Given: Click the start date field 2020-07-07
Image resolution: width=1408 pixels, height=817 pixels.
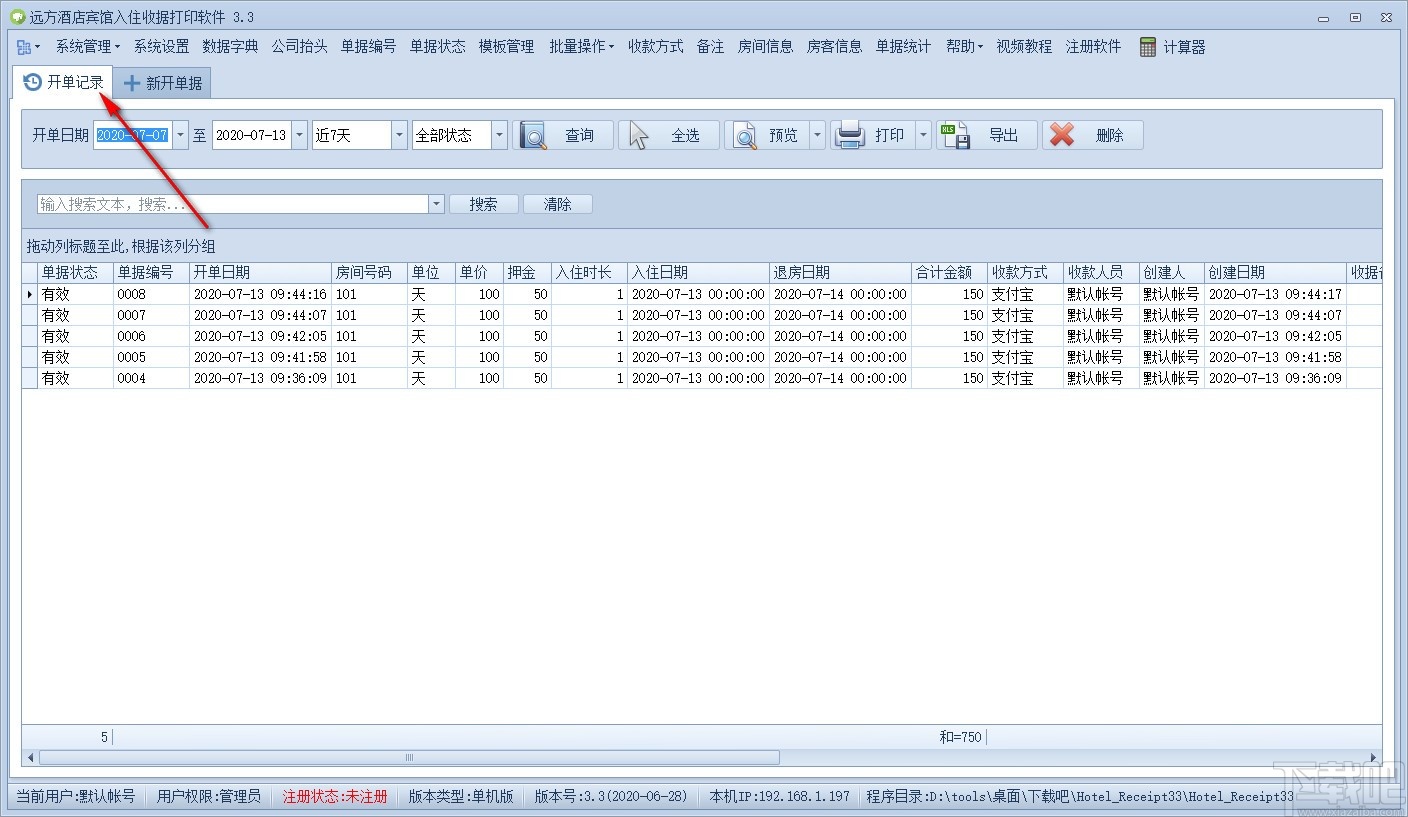Looking at the screenshot, I should pos(132,135).
